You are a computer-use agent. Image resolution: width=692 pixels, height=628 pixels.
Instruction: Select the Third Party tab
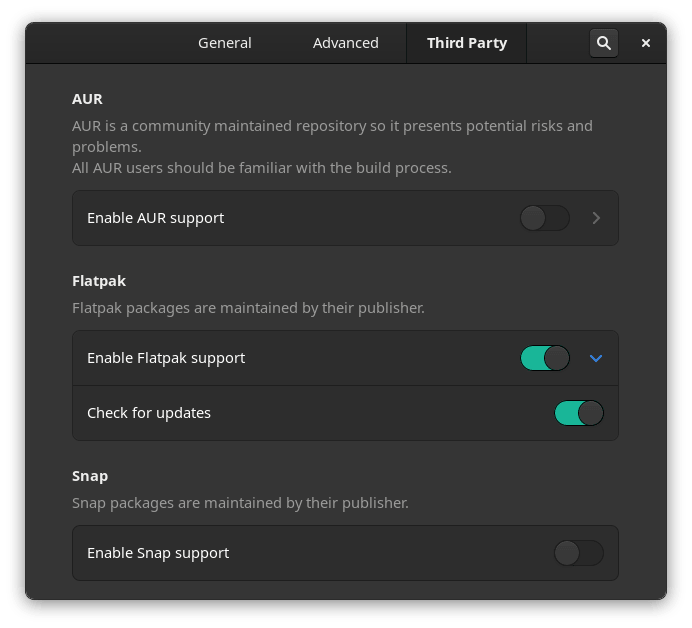466,43
